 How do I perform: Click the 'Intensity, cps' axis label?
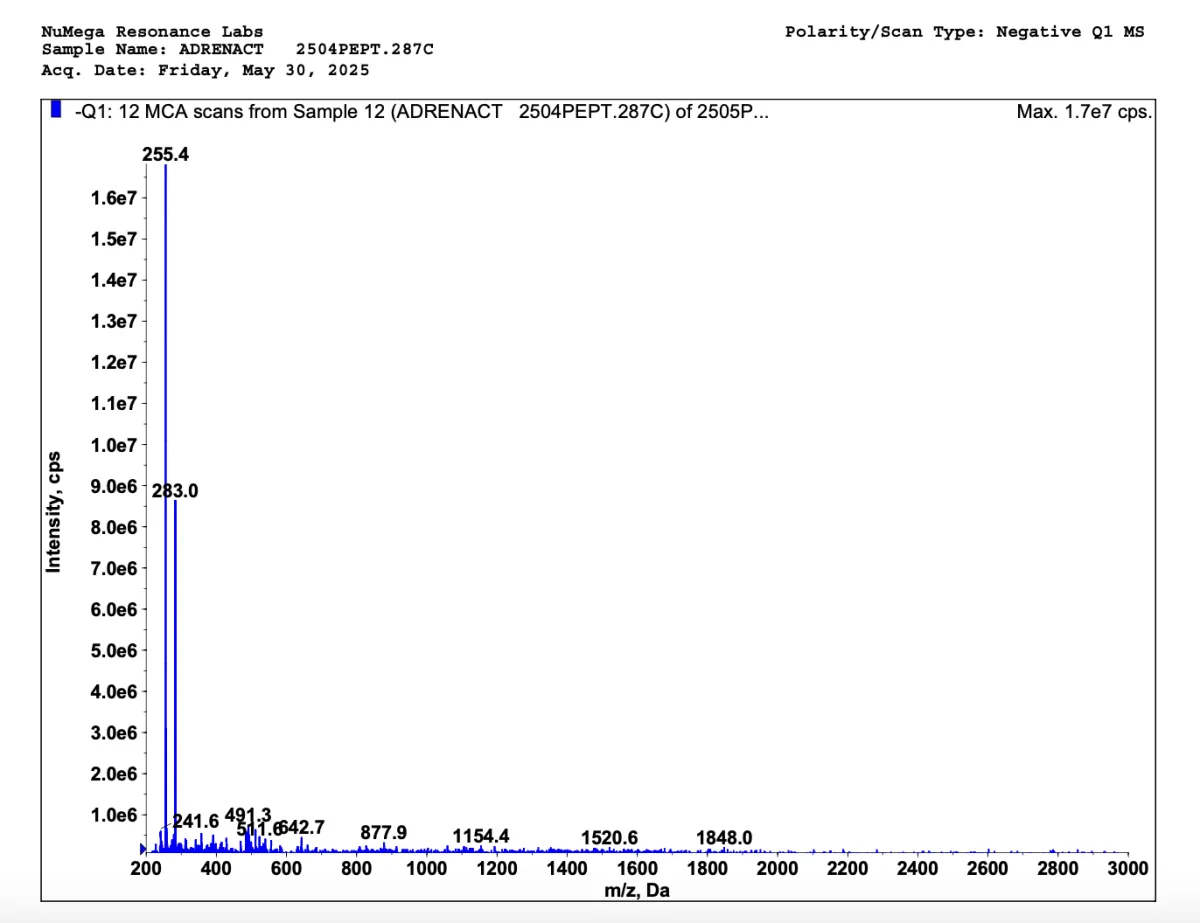tap(54, 512)
